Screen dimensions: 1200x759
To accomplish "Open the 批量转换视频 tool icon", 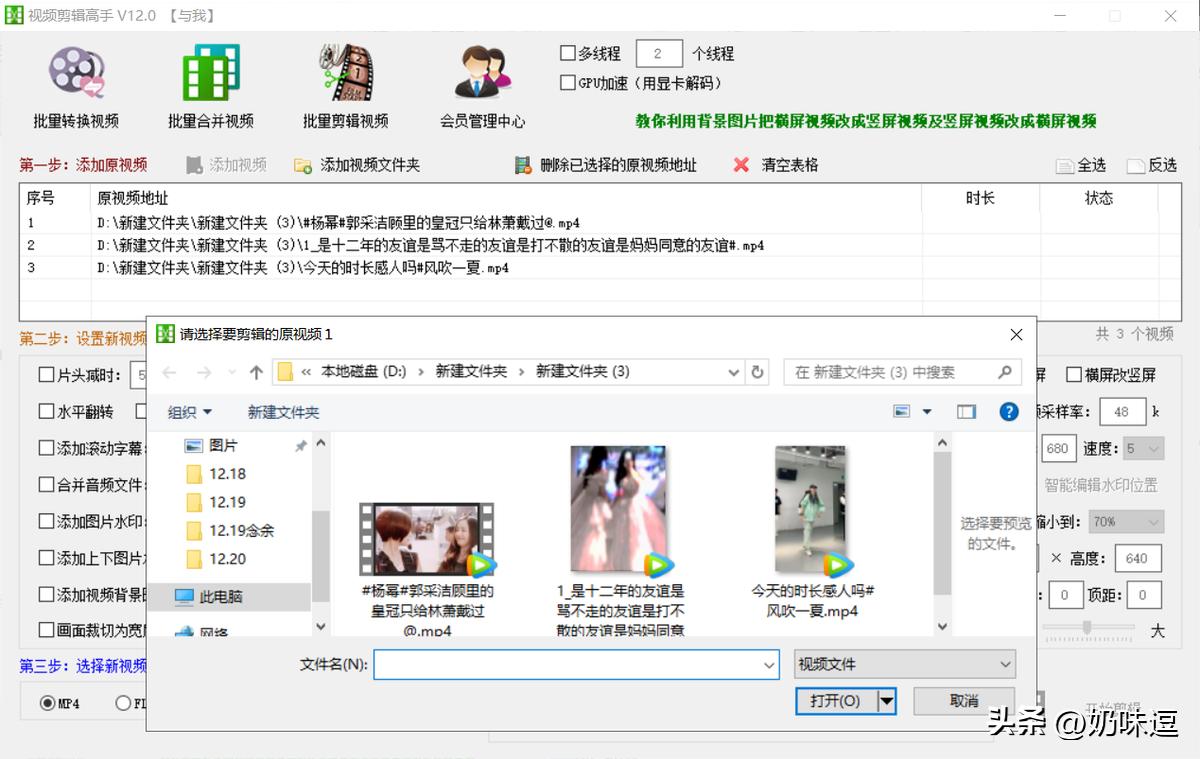I will (x=76, y=75).
